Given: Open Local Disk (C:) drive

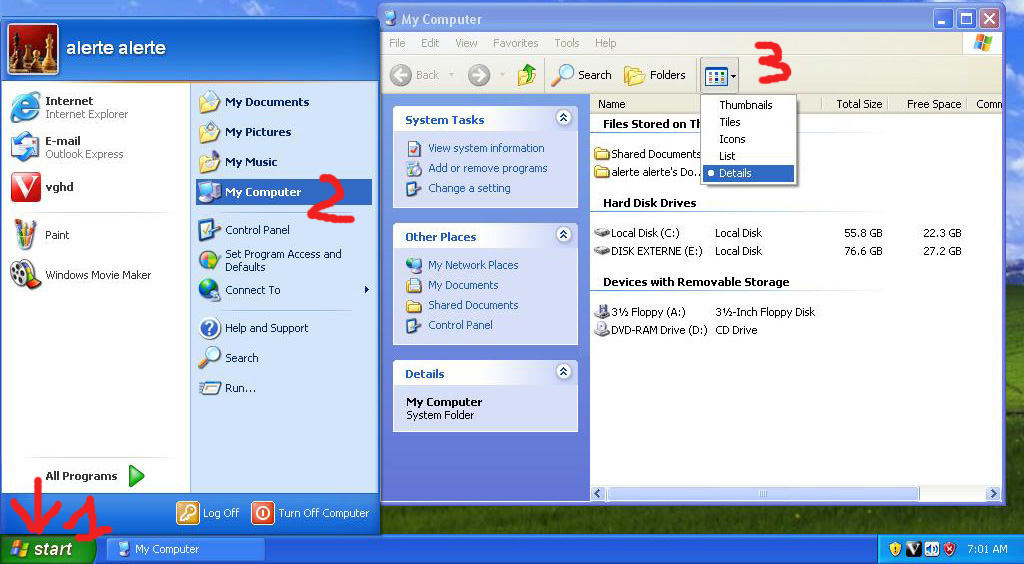Looking at the screenshot, I should [644, 233].
